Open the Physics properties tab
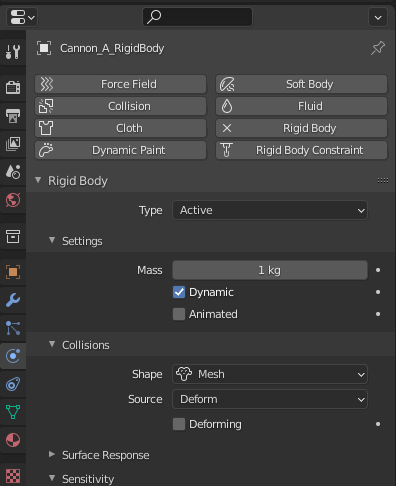The width and height of the screenshot is (396, 486). pyautogui.click(x=13, y=356)
